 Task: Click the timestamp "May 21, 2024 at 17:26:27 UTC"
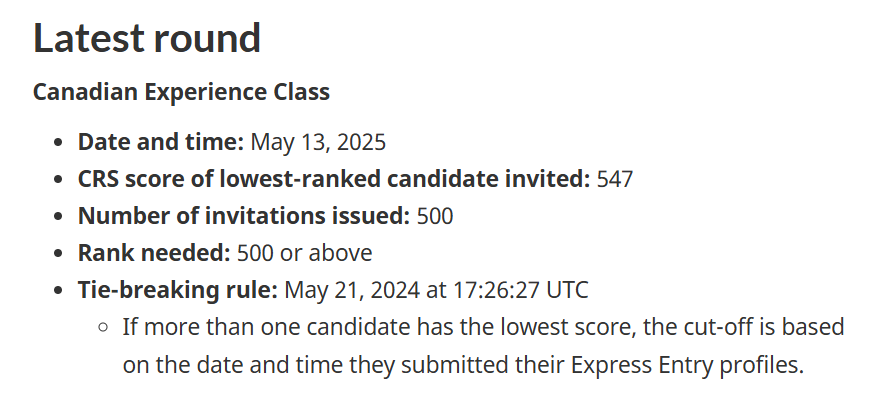click(x=436, y=290)
